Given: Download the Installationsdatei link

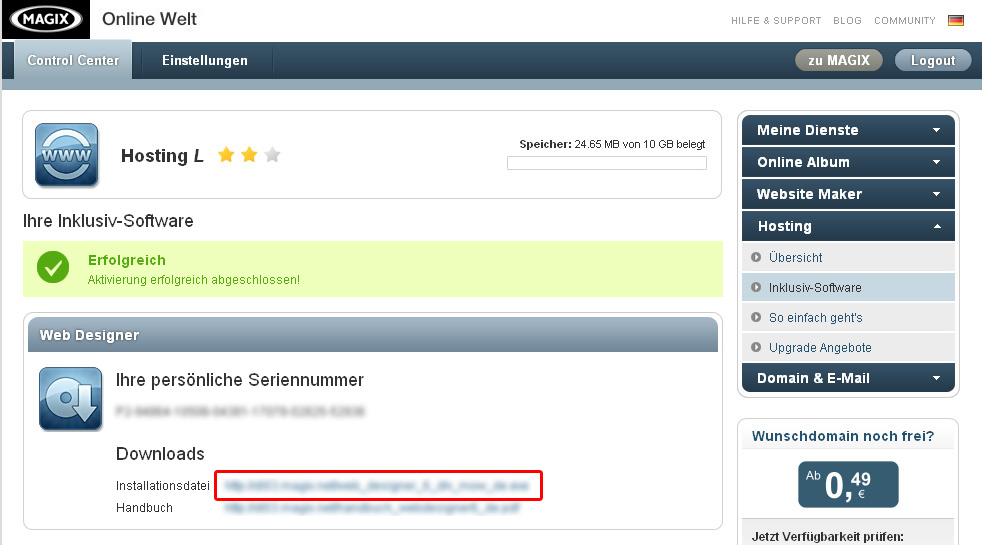Looking at the screenshot, I should [x=377, y=485].
